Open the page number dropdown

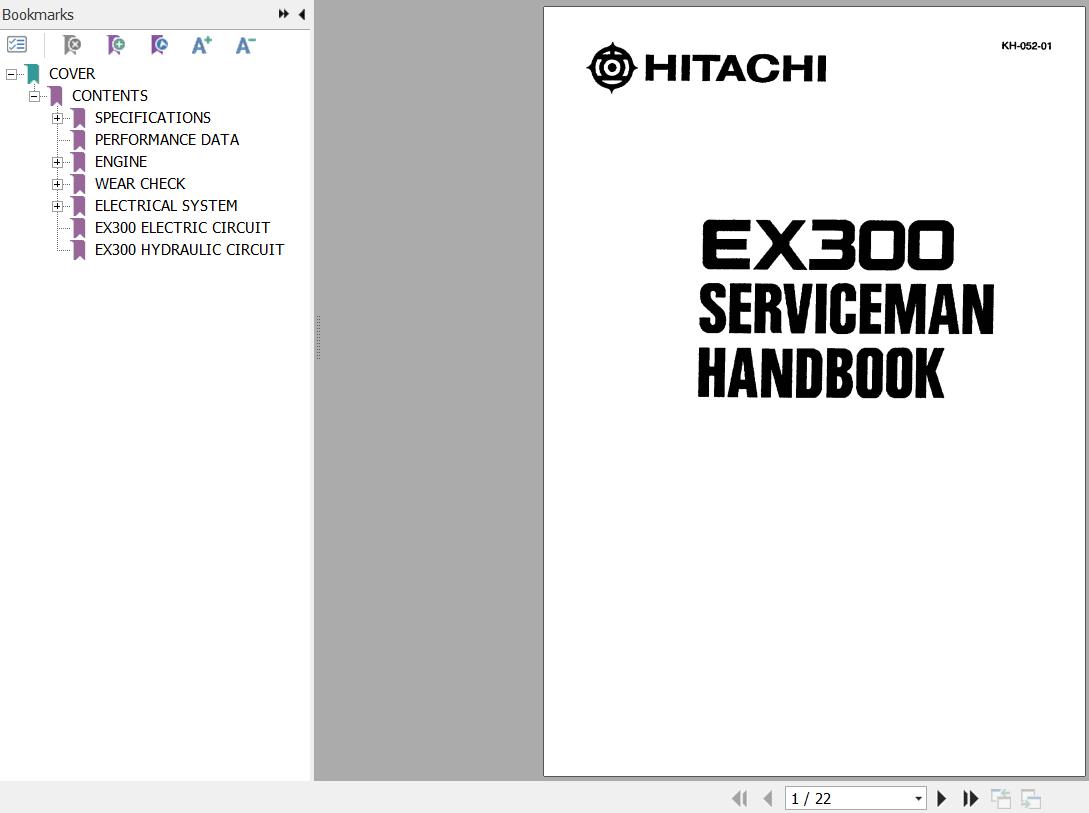click(x=918, y=798)
